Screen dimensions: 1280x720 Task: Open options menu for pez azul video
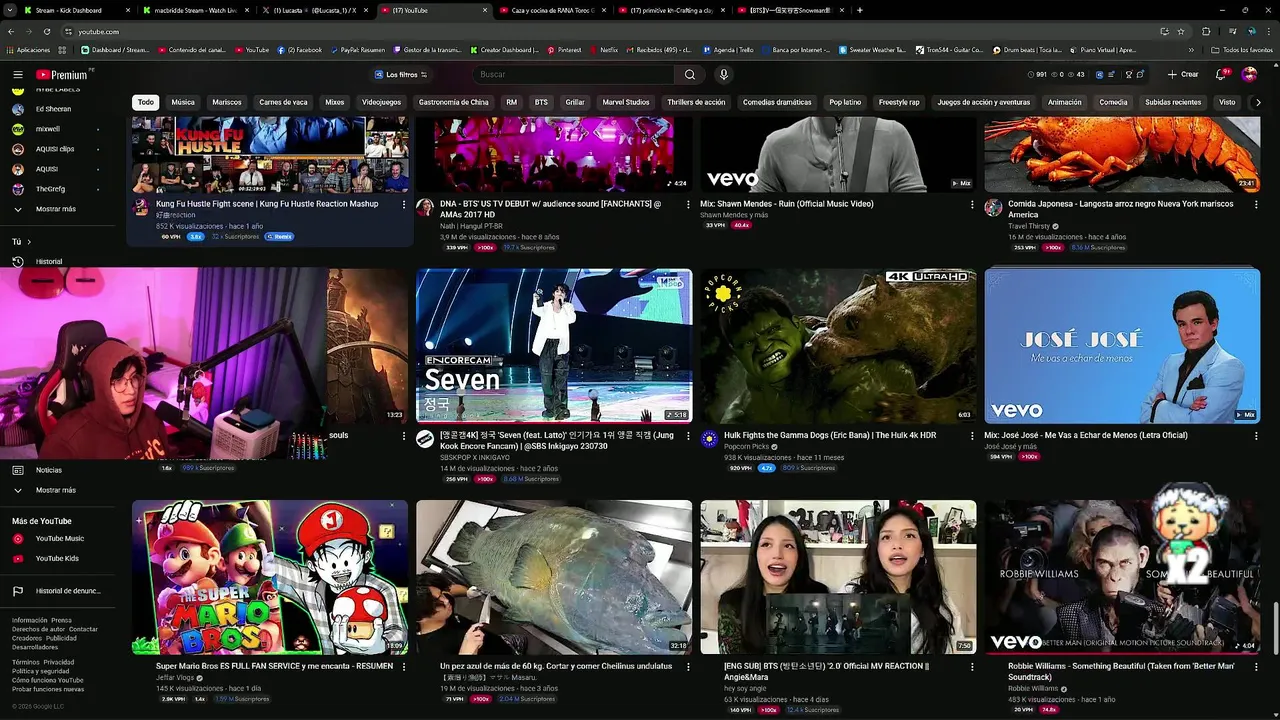click(x=688, y=667)
